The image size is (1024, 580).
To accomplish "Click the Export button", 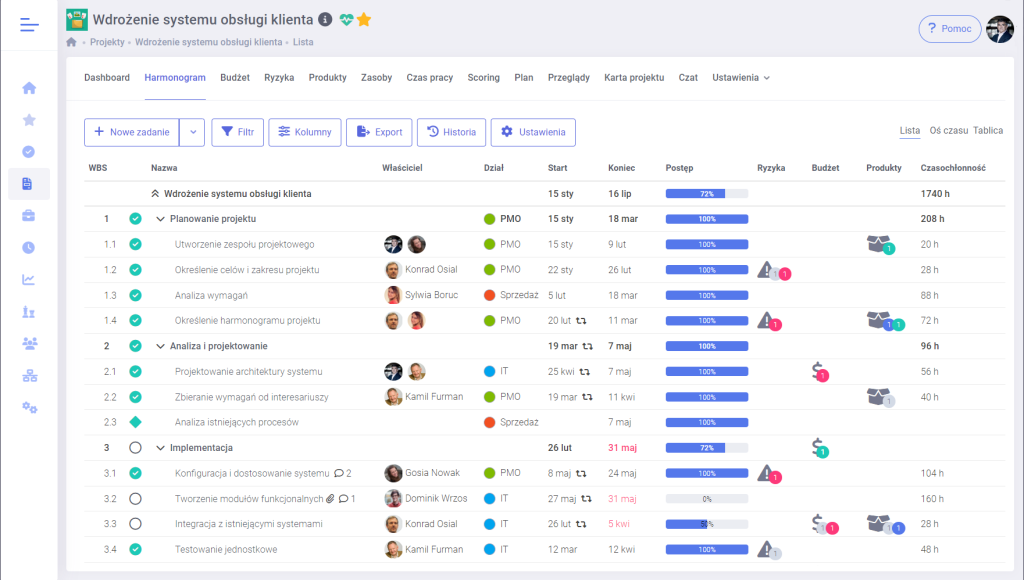I will pos(379,132).
